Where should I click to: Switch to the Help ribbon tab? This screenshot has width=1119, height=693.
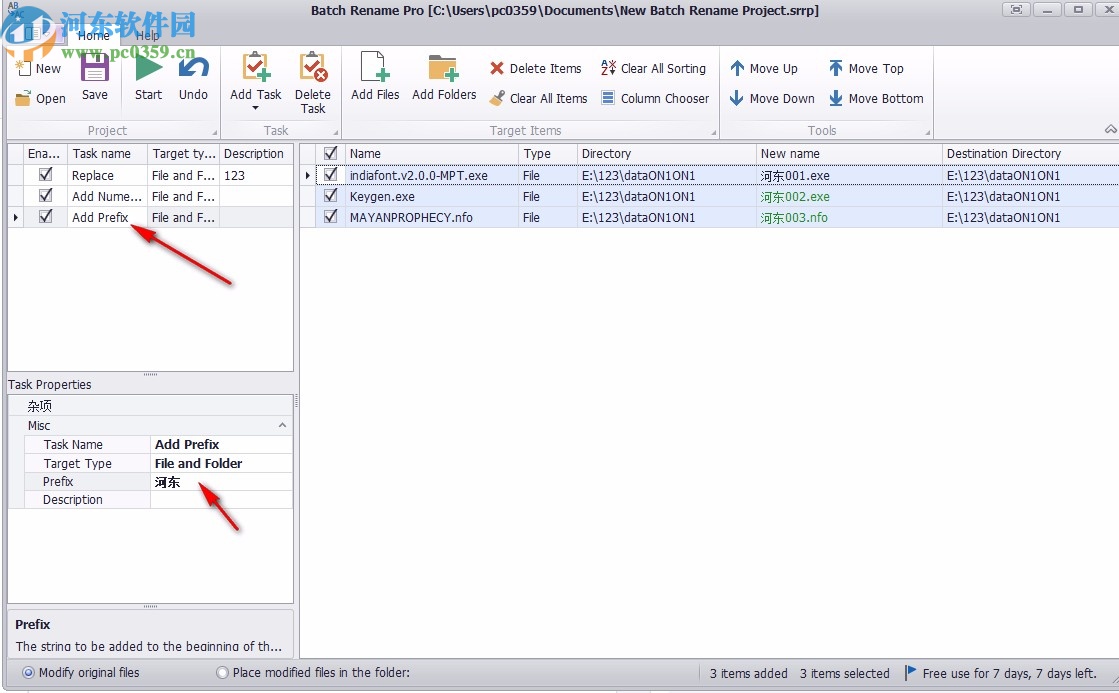[x=148, y=35]
